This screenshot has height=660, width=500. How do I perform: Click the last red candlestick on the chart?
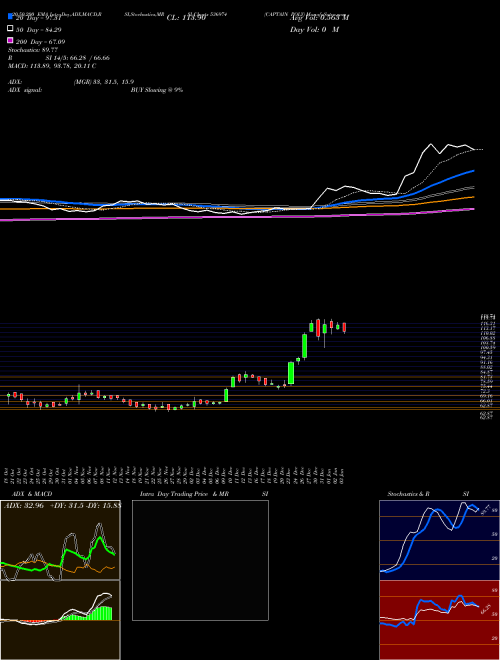point(344,327)
